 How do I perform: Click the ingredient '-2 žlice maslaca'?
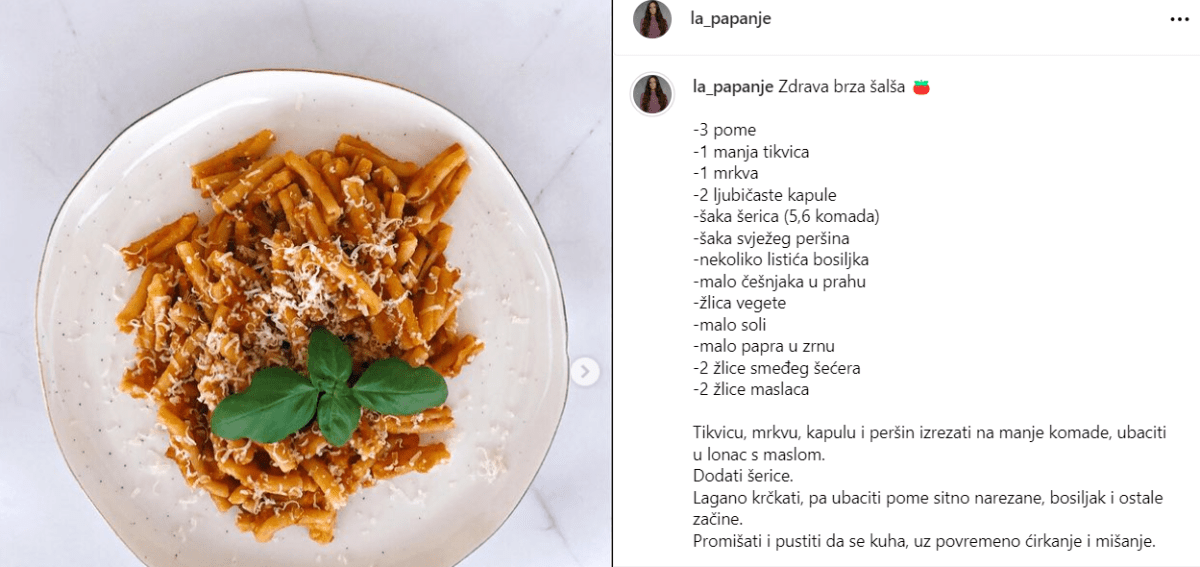coord(751,390)
